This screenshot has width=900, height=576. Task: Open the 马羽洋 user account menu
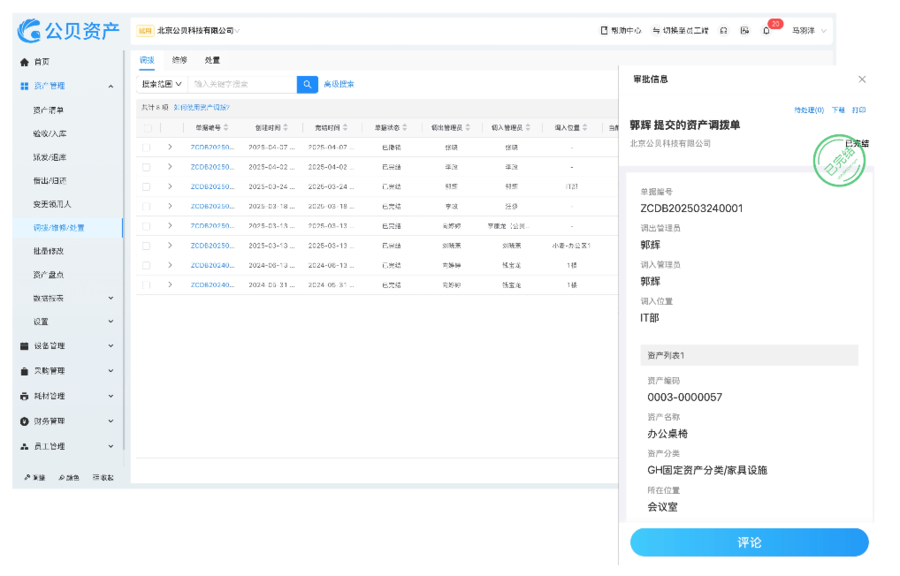coord(803,30)
